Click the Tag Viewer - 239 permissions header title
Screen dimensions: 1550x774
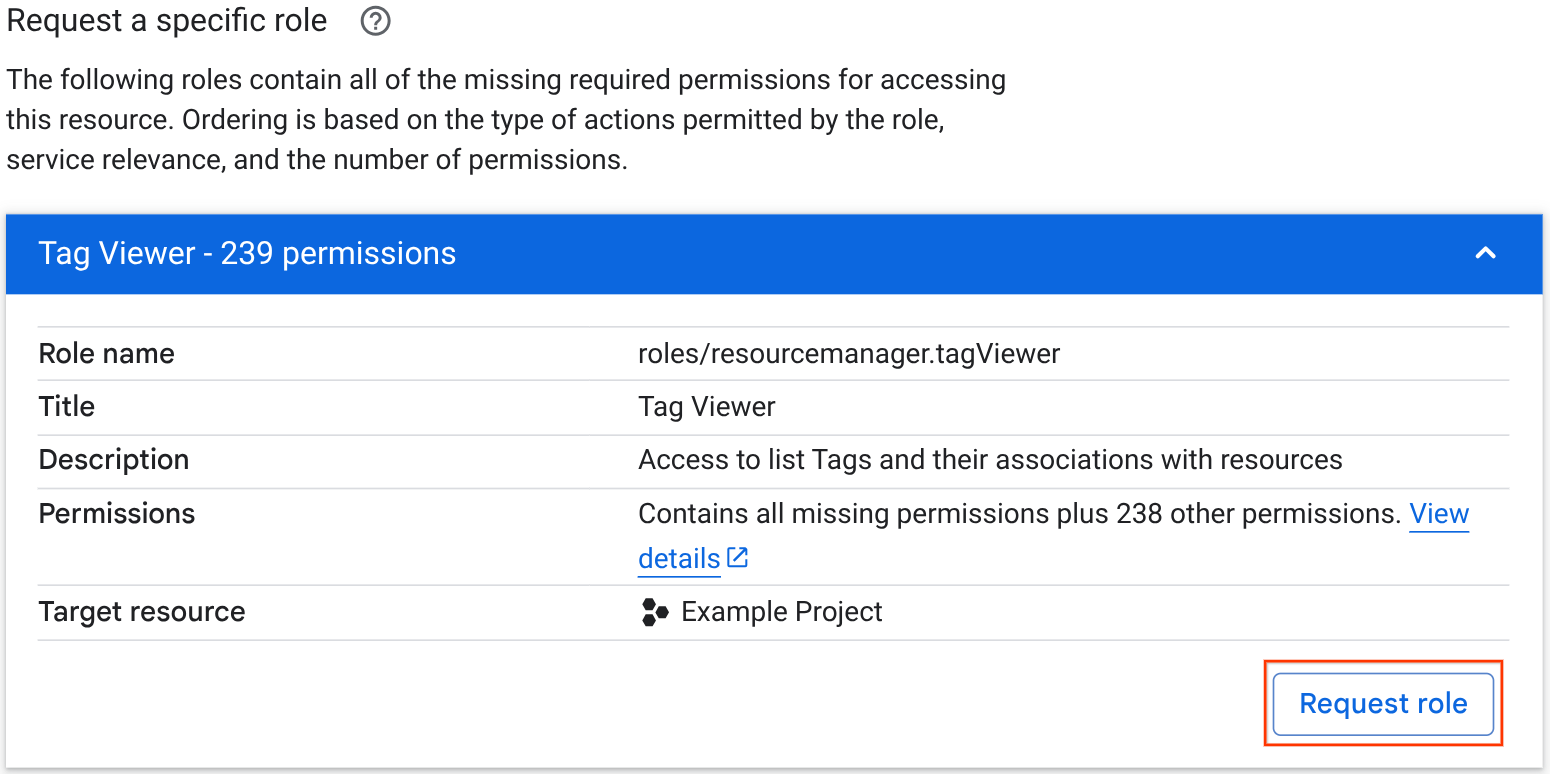pos(247,253)
